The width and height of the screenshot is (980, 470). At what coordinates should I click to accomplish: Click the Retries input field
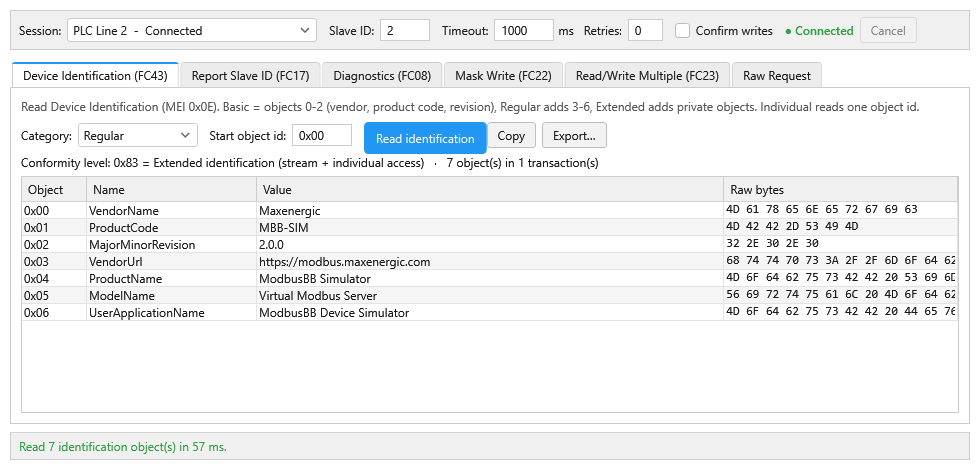645,31
